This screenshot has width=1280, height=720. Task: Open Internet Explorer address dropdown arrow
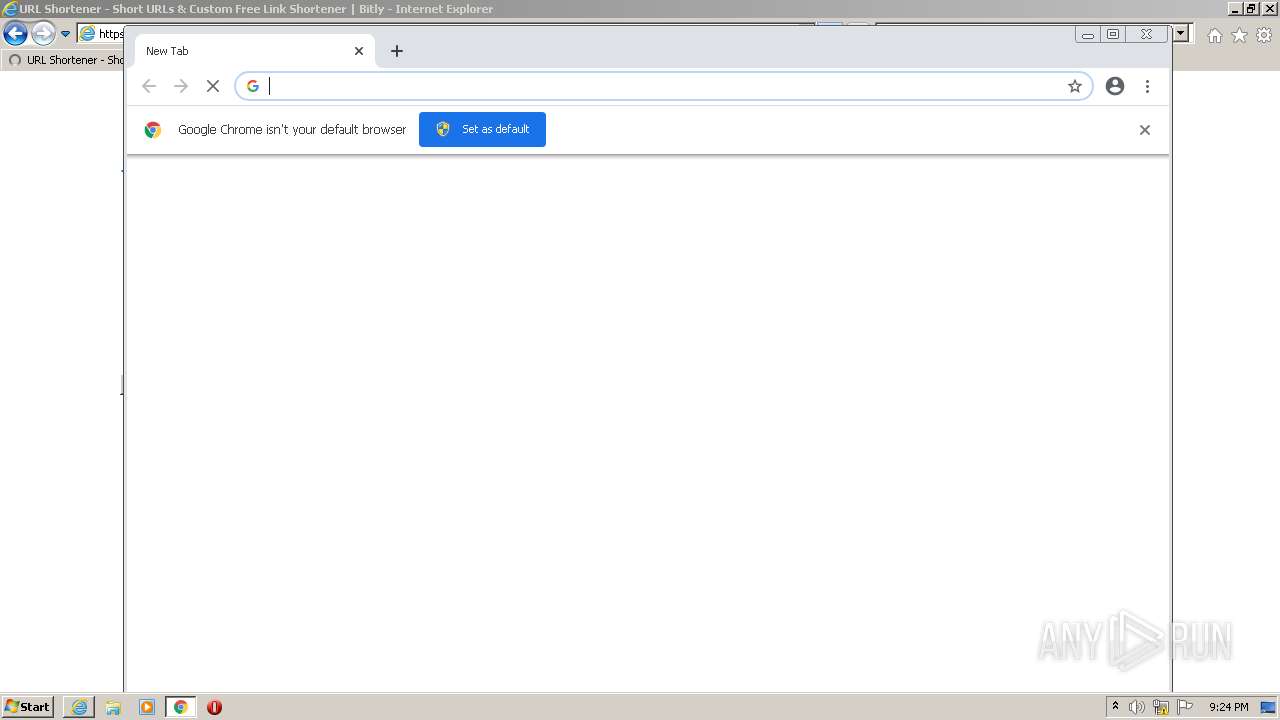pyautogui.click(x=1181, y=33)
